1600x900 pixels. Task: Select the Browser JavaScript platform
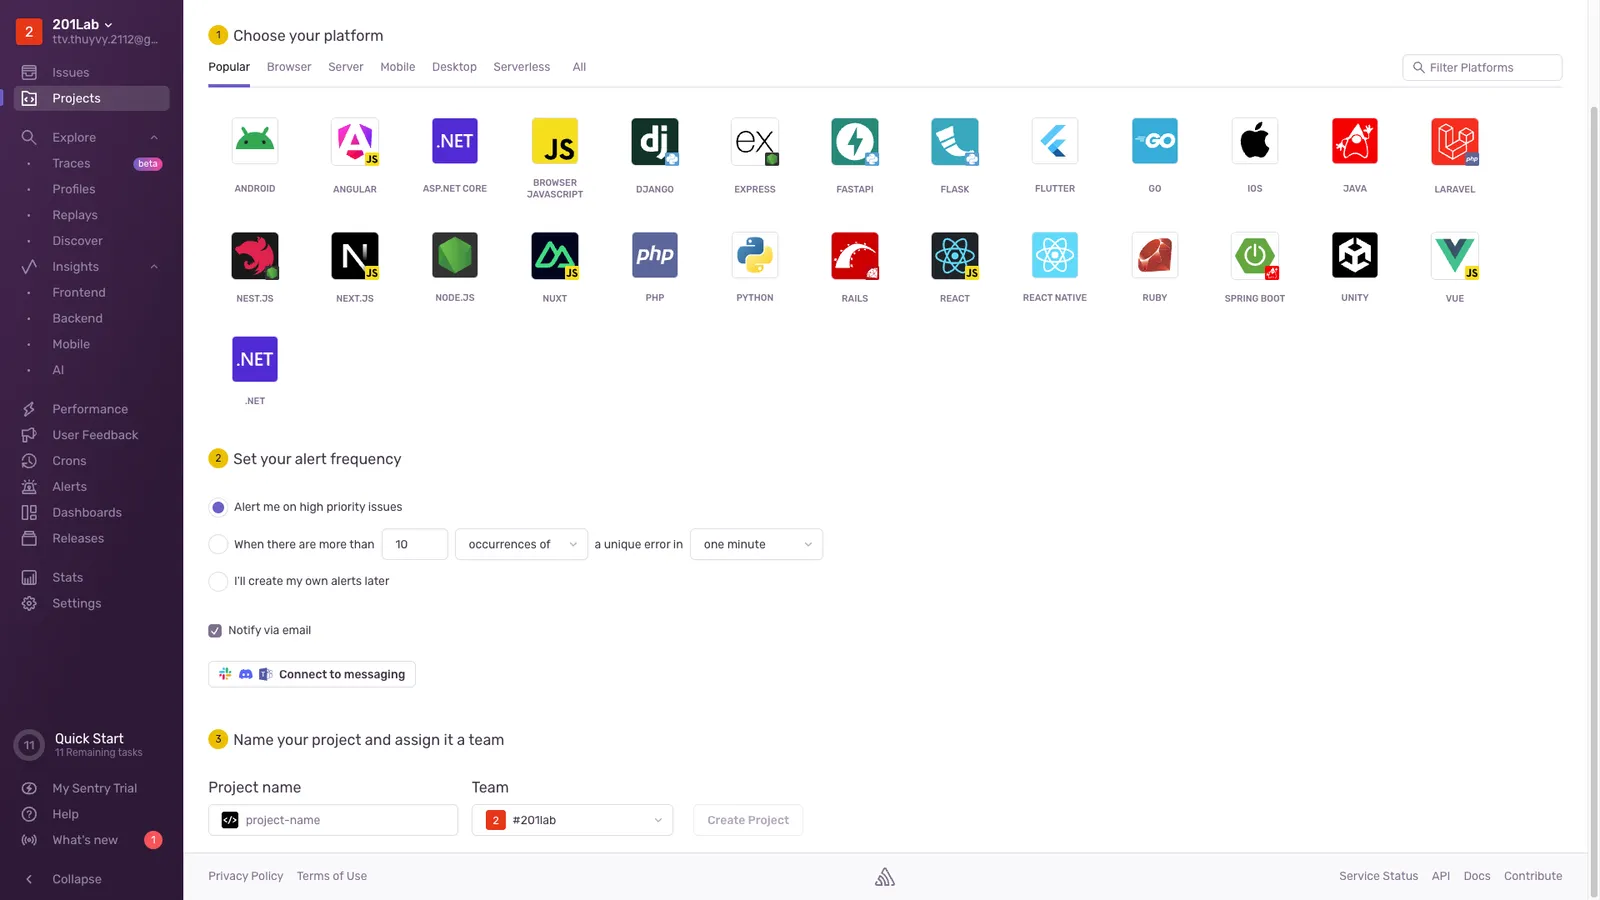555,141
